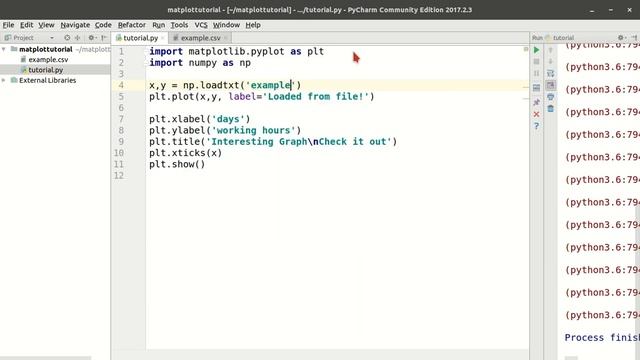Click plt.show() on line 11
640x360 pixels.
pos(177,164)
